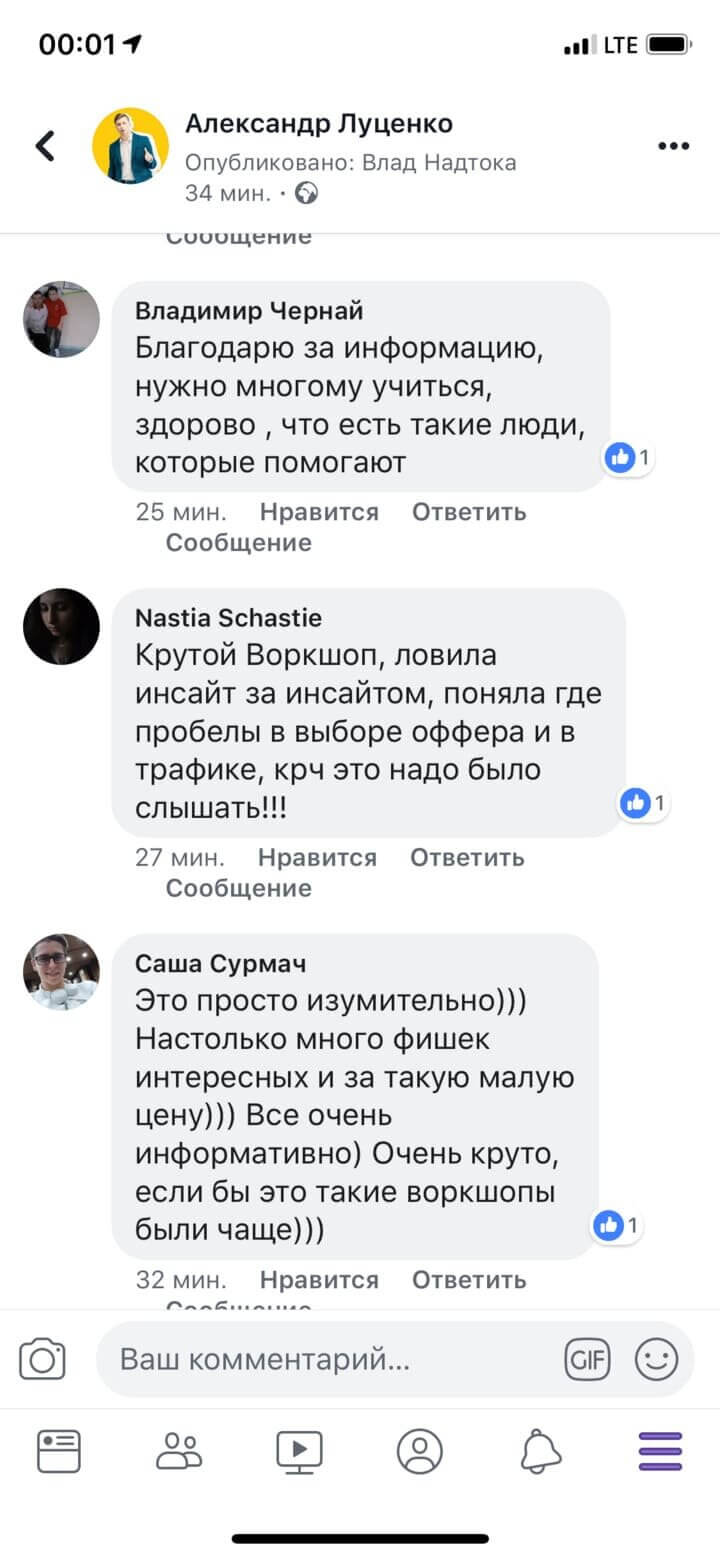Open the emoji smiley picker
Viewport: 720px width, 1559px height.
(x=657, y=1360)
